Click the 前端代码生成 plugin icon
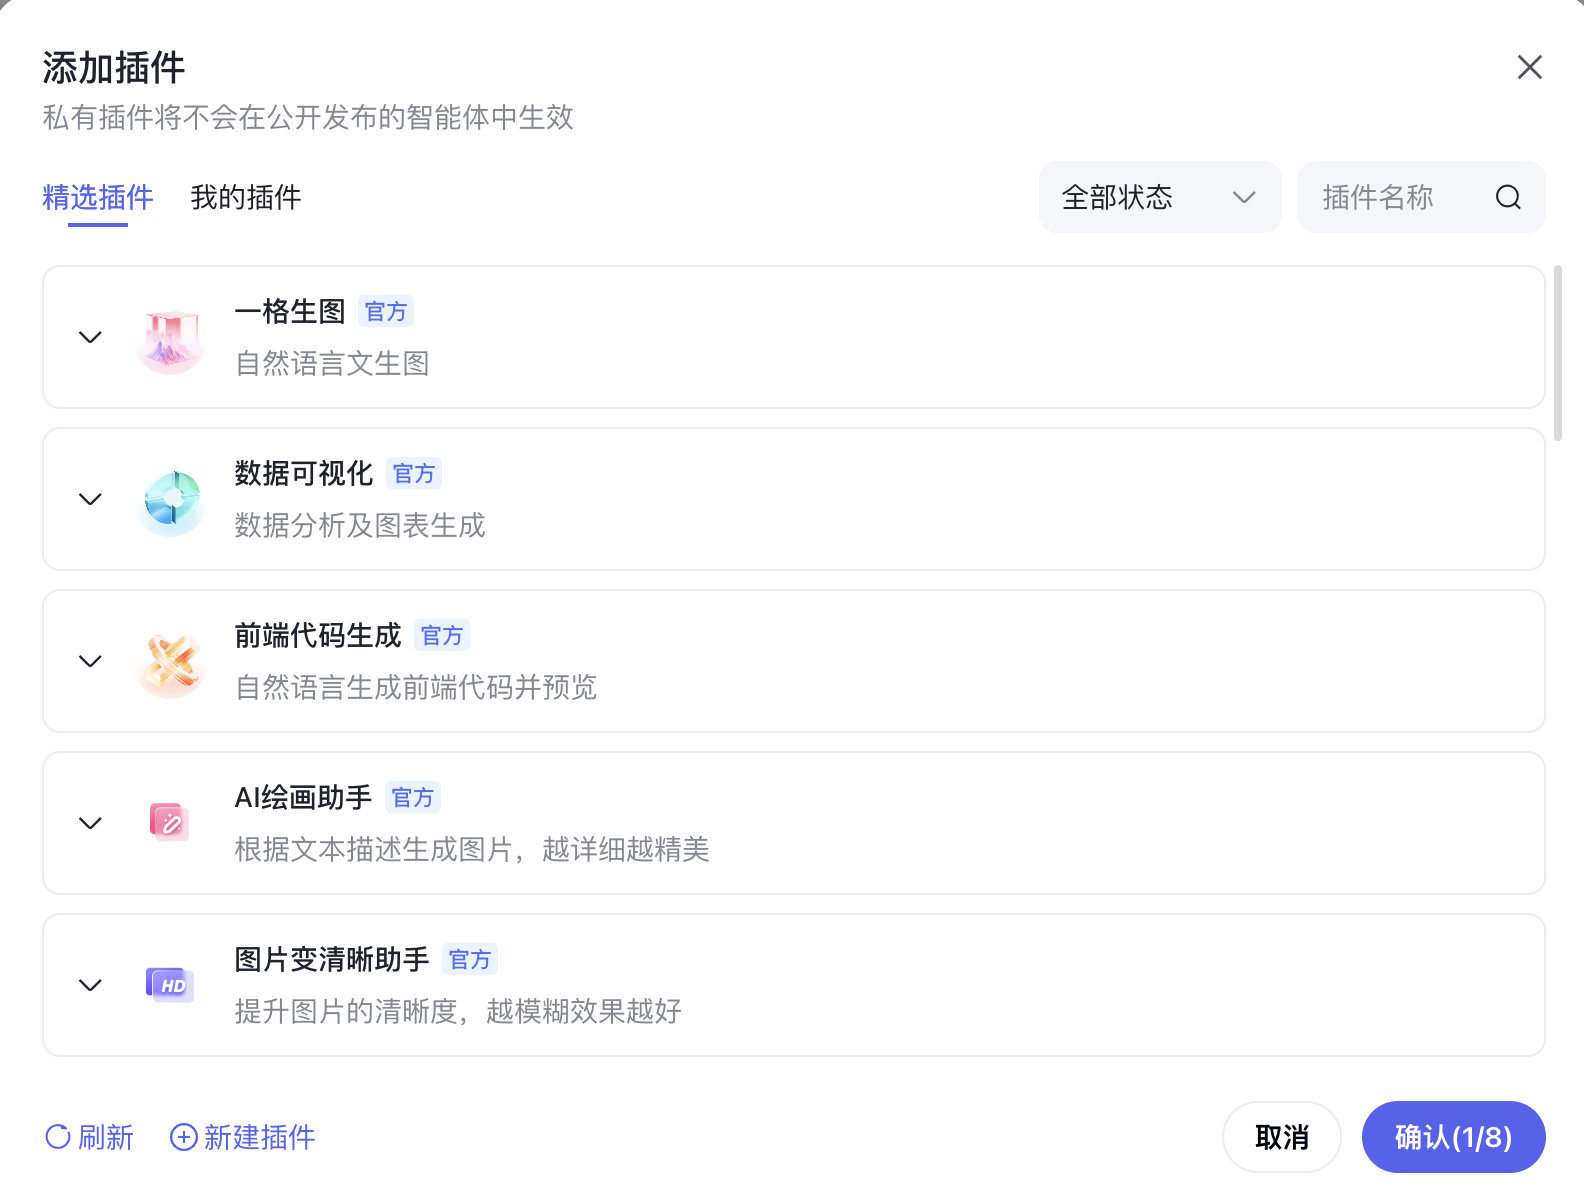 [x=171, y=662]
